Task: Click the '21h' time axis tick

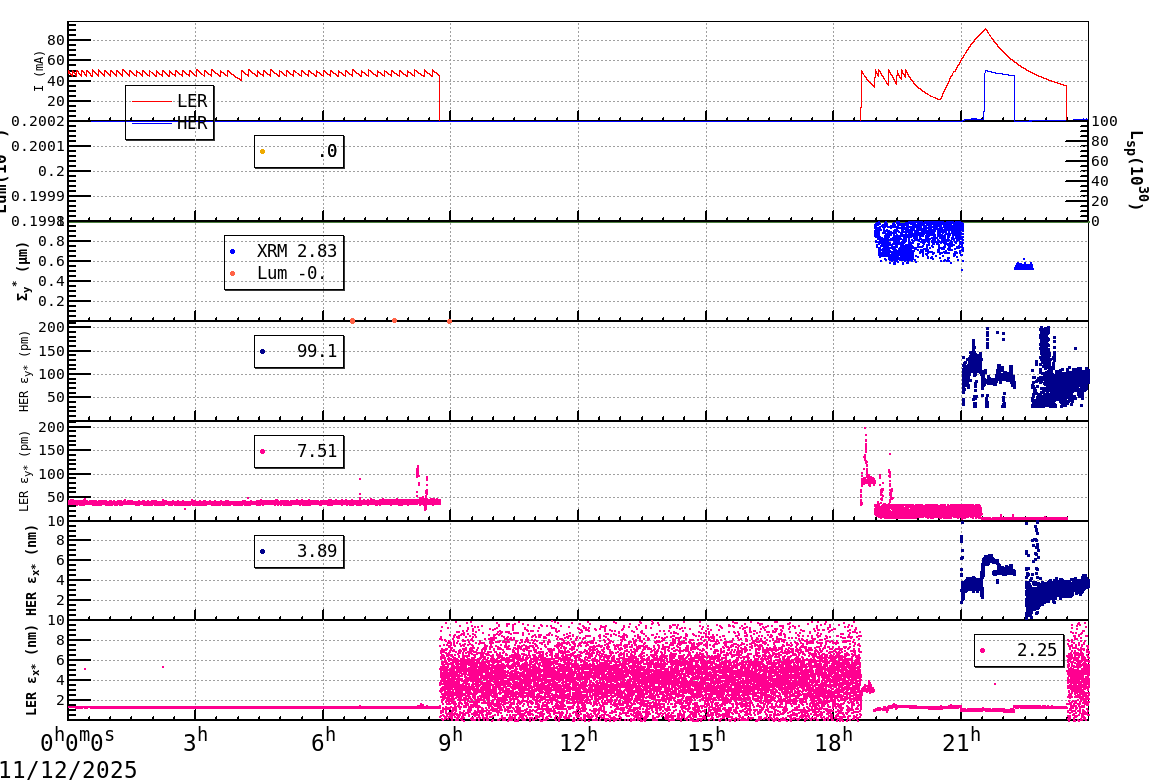Action: [x=962, y=741]
